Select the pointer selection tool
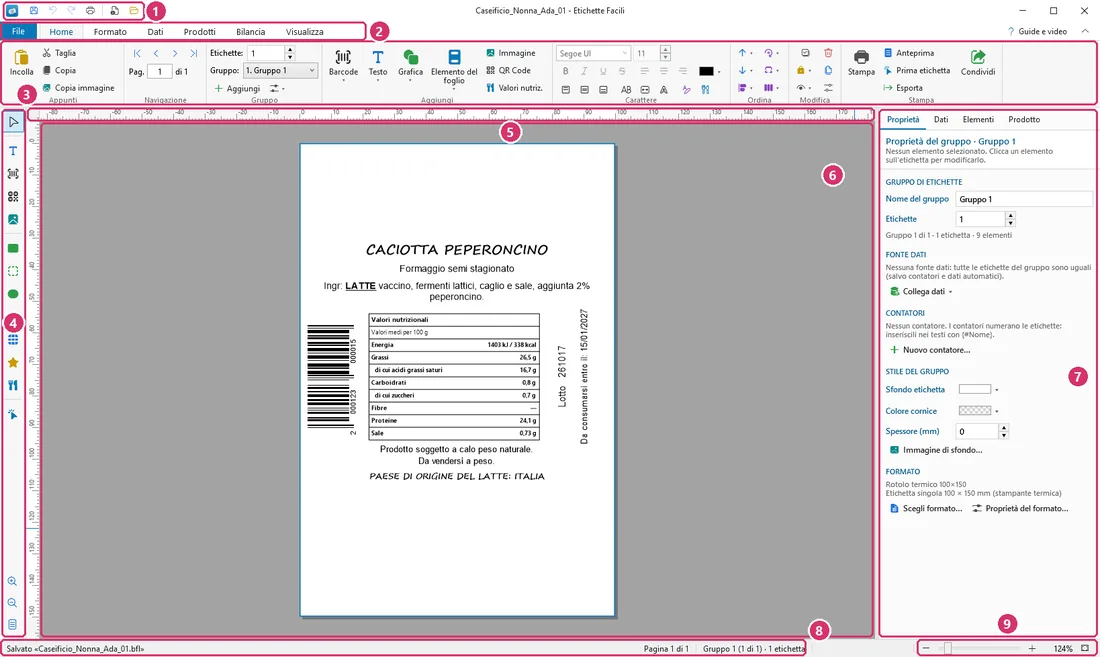The image size is (1100, 657). click(13, 122)
